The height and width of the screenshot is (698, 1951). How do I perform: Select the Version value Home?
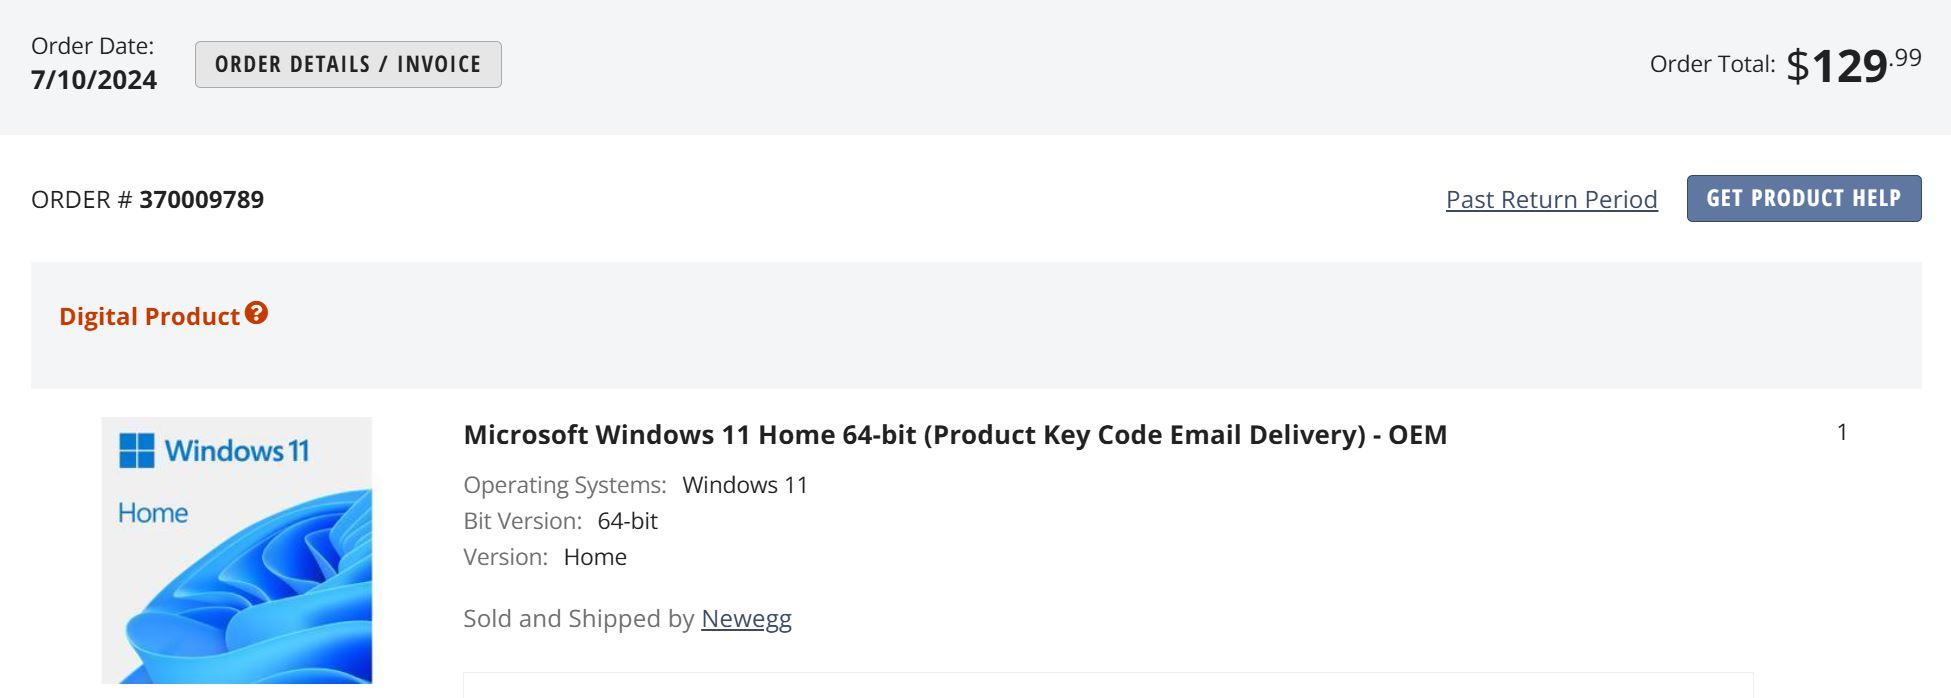pos(595,557)
